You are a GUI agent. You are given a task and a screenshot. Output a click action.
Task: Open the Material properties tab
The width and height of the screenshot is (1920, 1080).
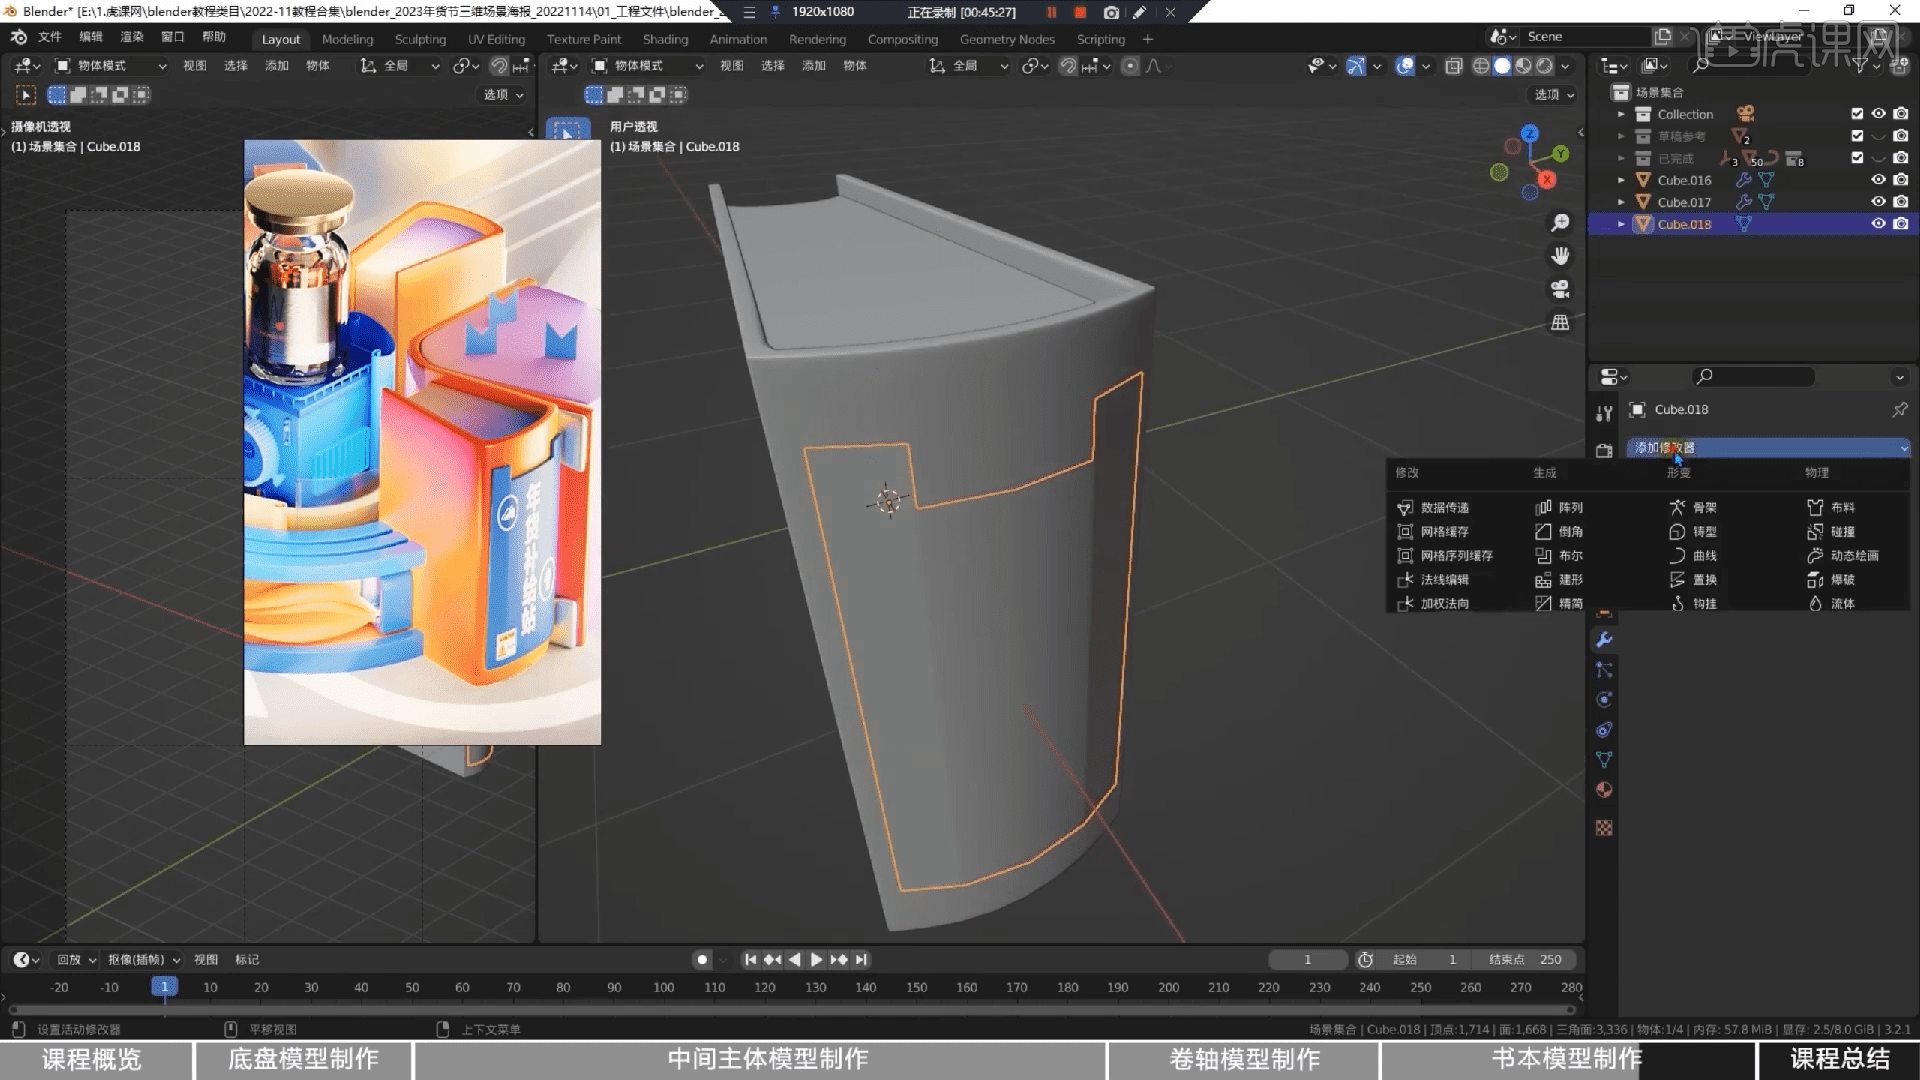coord(1604,790)
